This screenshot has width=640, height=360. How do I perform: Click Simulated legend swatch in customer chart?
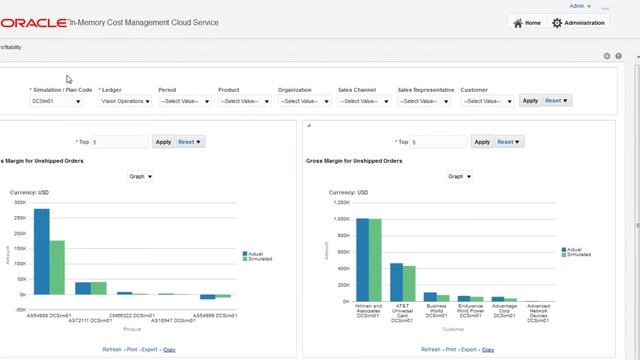(564, 254)
